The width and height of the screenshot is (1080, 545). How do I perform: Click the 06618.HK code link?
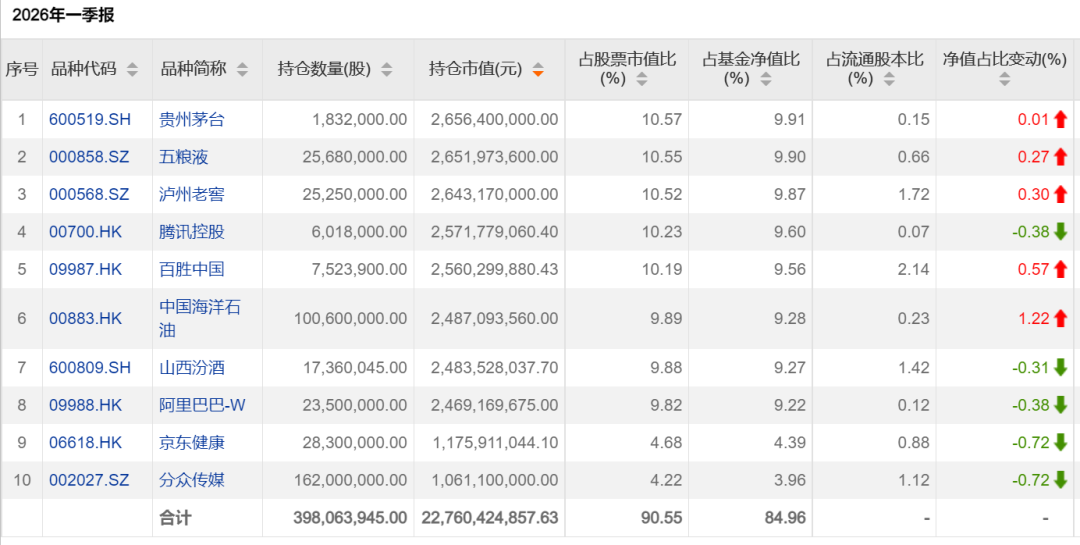[85, 442]
